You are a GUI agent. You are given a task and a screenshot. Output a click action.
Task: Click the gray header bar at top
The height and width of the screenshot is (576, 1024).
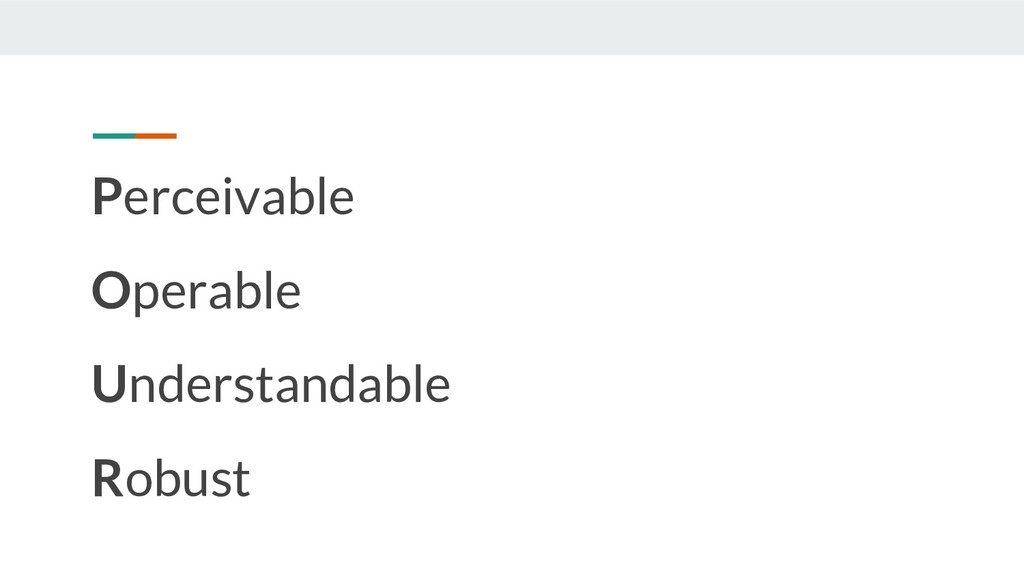(x=512, y=27)
